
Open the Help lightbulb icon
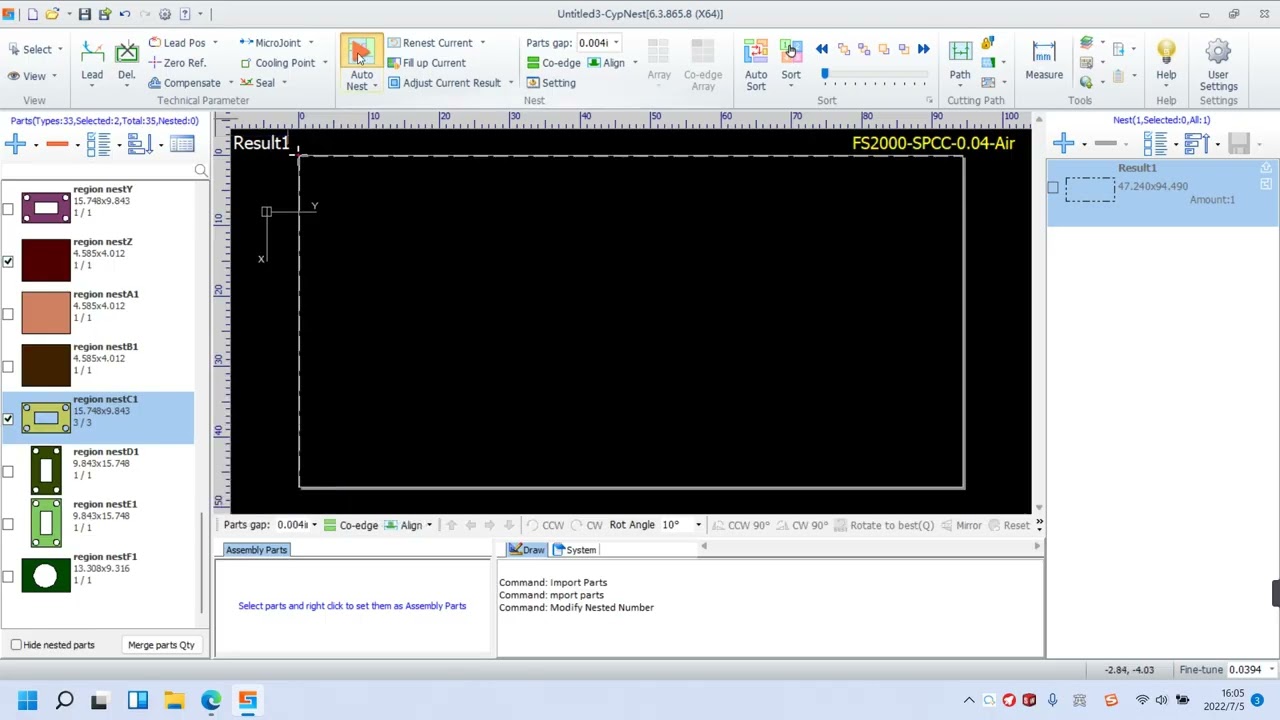pyautogui.click(x=1166, y=52)
